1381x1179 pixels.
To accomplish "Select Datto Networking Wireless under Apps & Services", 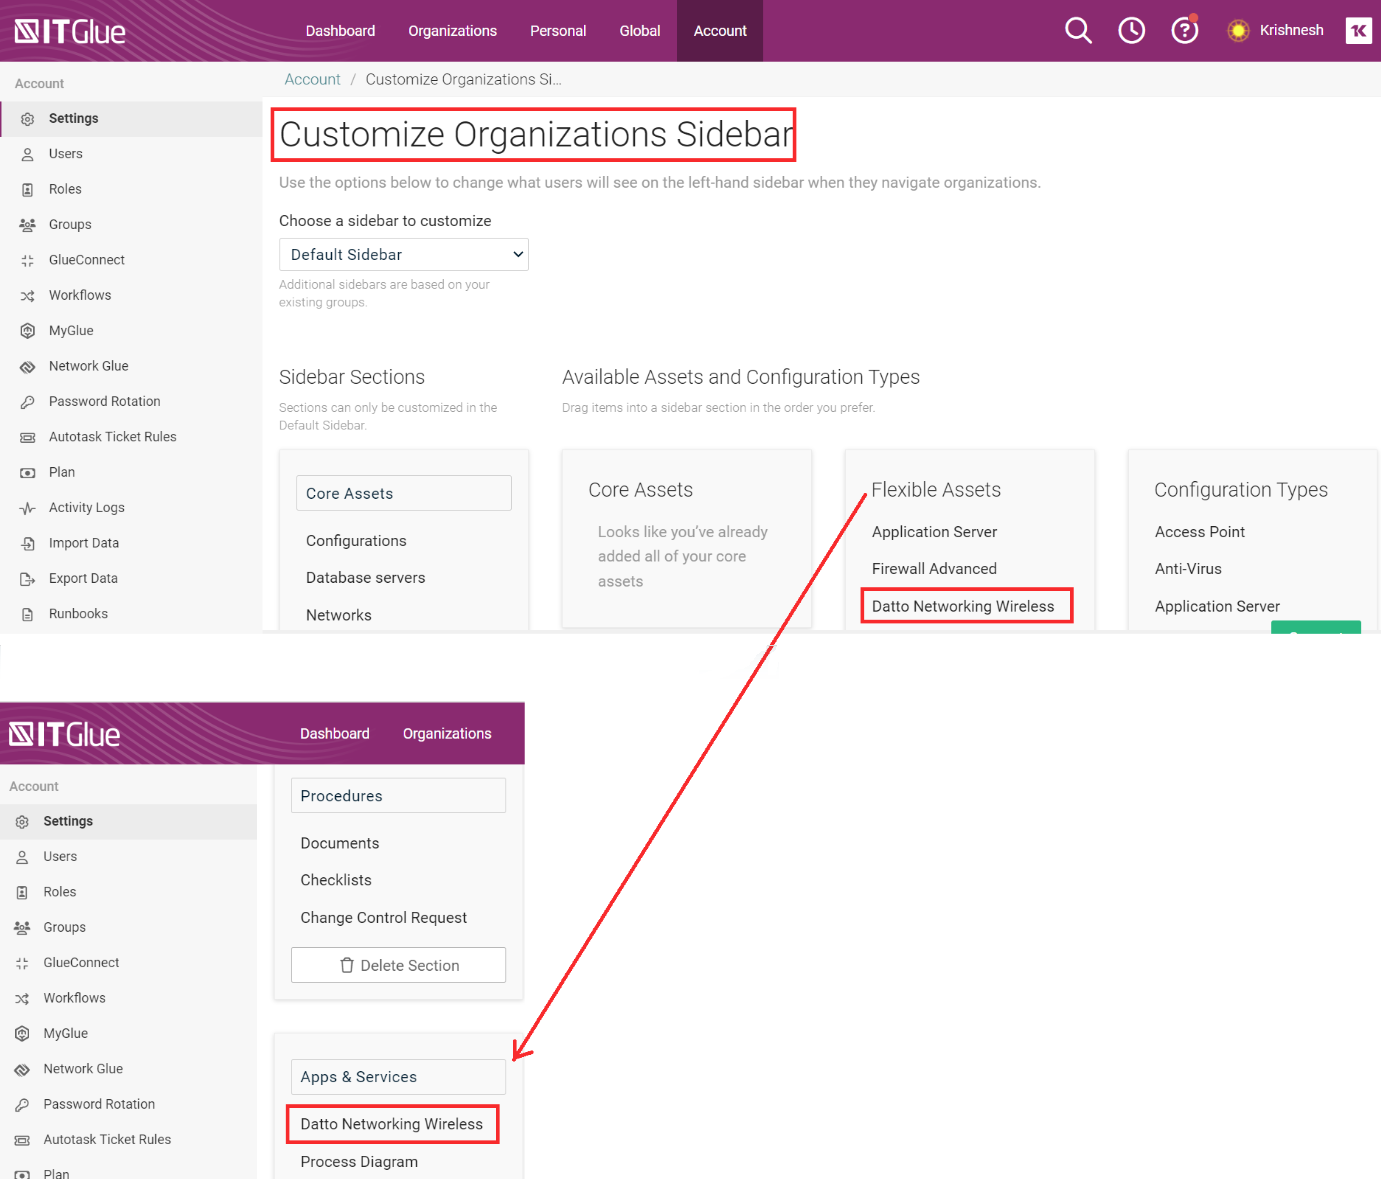I will pyautogui.click(x=392, y=1124).
